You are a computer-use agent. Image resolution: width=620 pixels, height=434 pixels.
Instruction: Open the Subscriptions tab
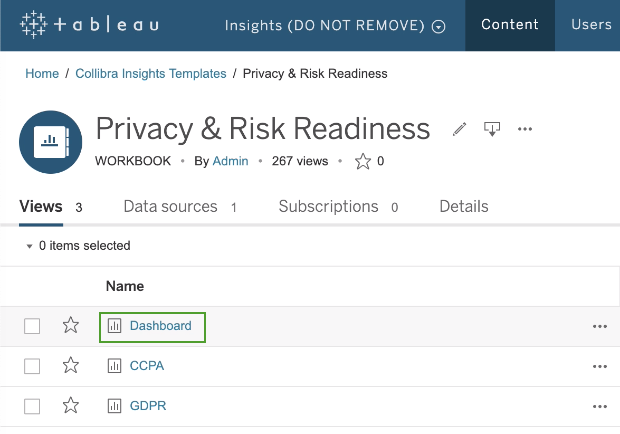tap(328, 207)
